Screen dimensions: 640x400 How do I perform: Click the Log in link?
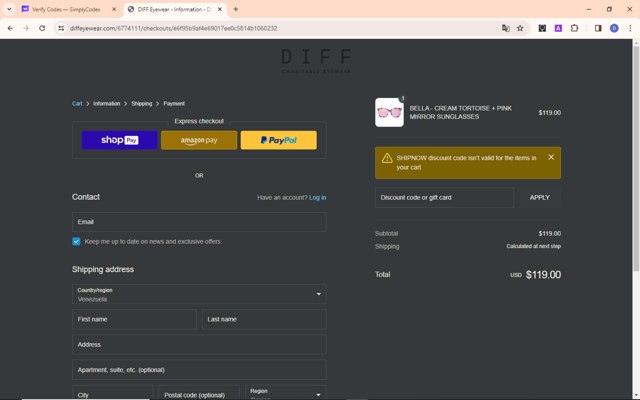point(318,198)
